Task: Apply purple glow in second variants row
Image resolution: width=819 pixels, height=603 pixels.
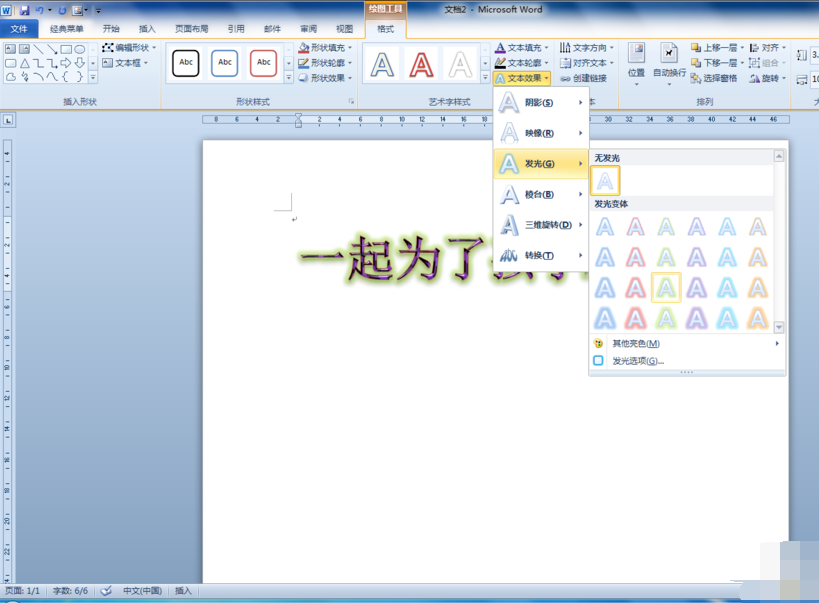Action: (x=697, y=257)
